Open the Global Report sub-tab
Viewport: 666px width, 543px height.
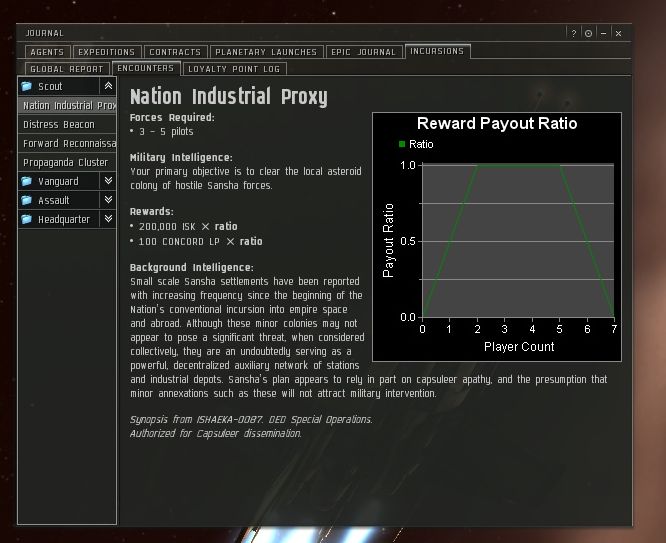click(67, 69)
